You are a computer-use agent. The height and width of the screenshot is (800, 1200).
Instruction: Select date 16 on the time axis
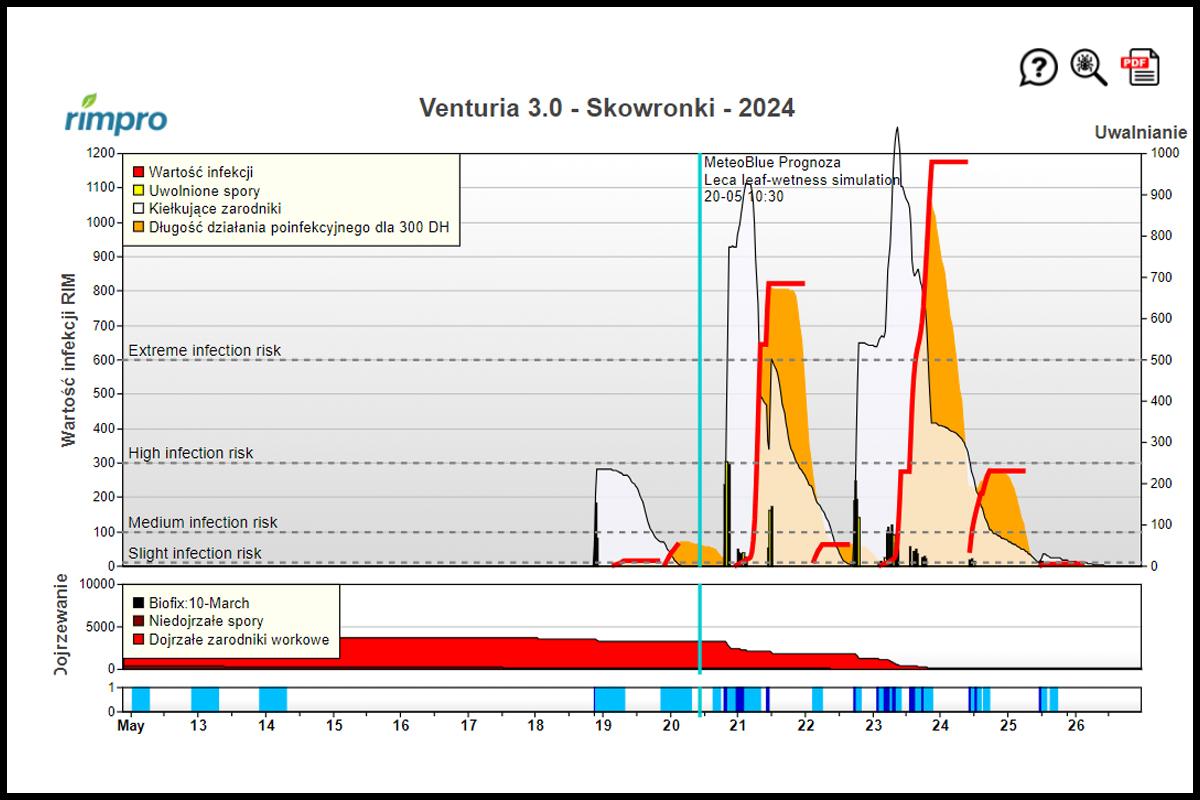401,726
